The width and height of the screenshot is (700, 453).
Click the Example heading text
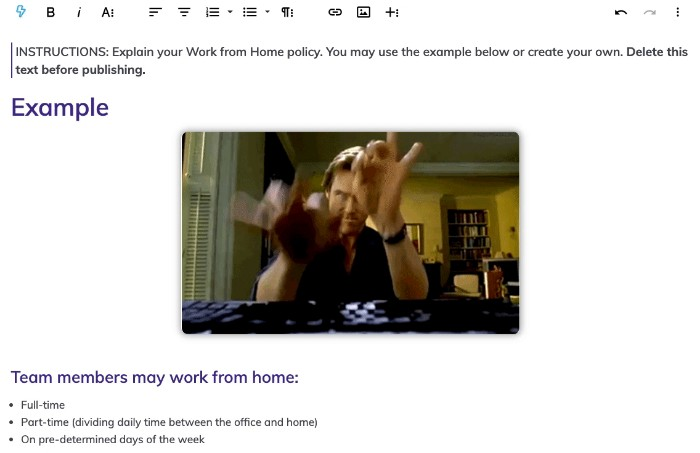(60, 108)
